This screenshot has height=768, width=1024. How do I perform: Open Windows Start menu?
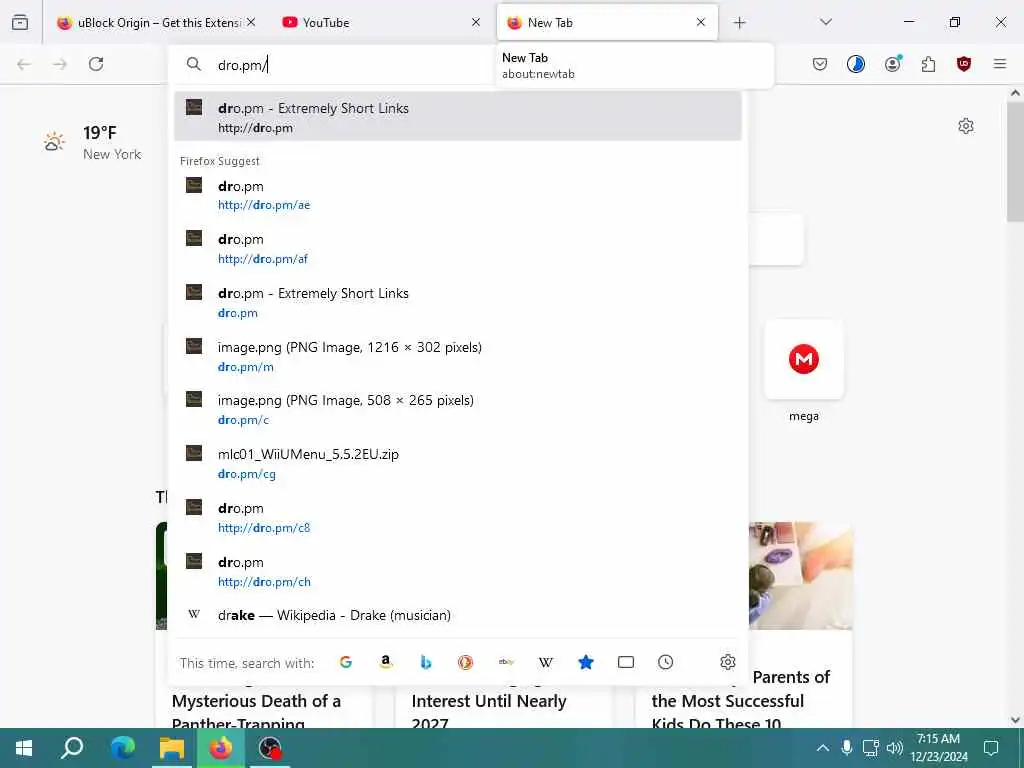(x=24, y=748)
